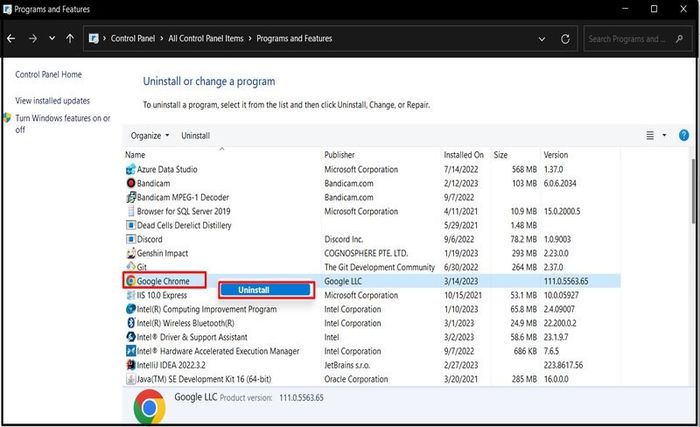Click The Git Development Community publisher cell
The image size is (700, 427).
[379, 267]
